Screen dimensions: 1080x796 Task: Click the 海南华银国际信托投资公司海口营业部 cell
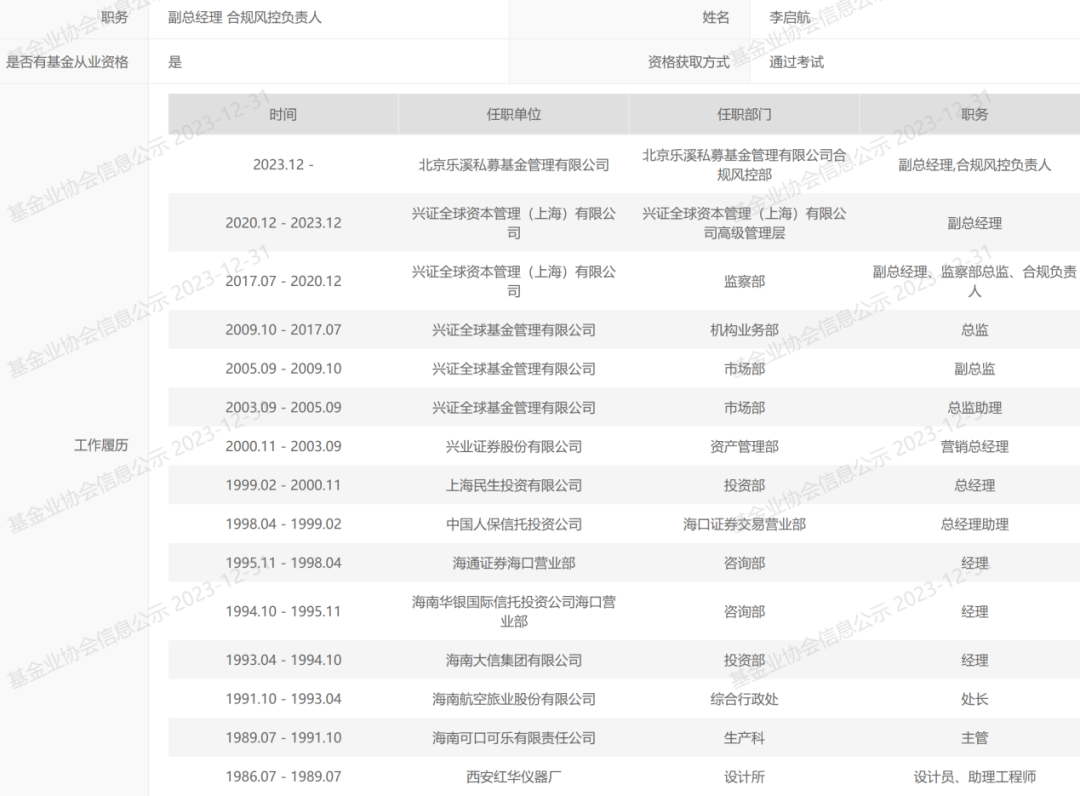(x=514, y=611)
